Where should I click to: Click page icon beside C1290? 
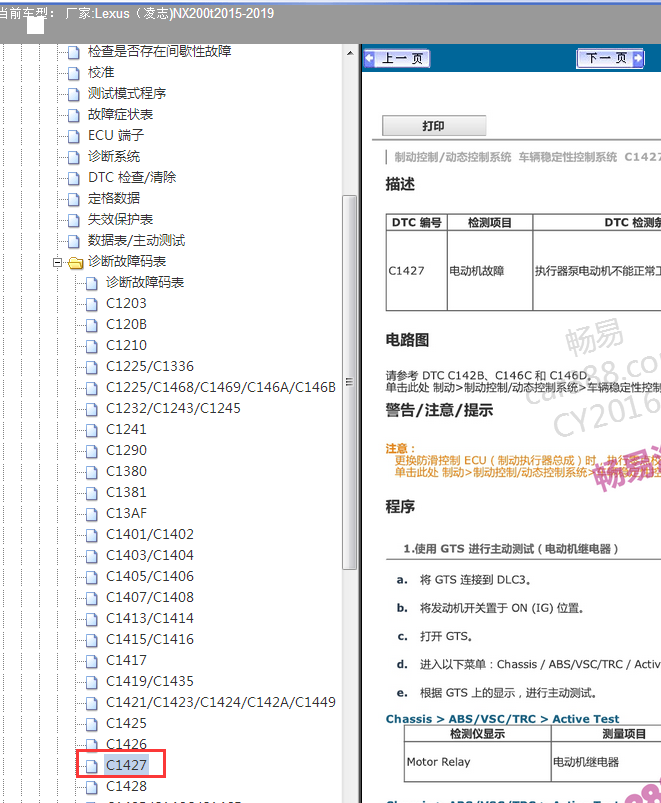click(92, 451)
